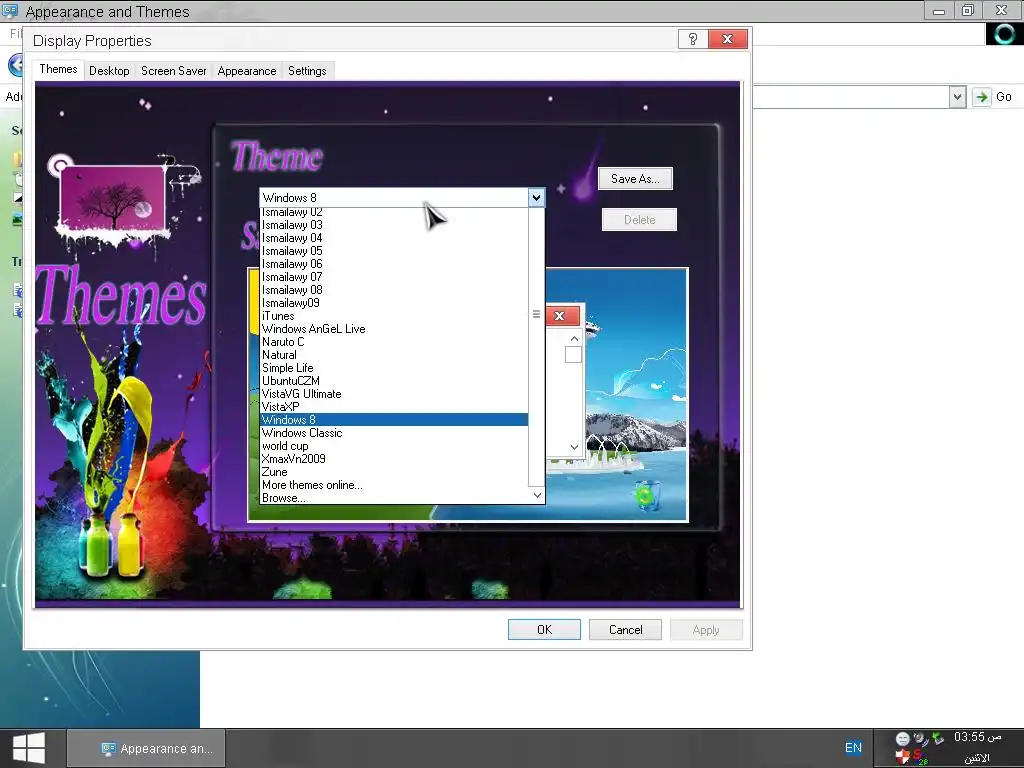Open the Safely Remove Hardware tray icon
Viewport: 1024px width, 768px height.
coord(938,739)
